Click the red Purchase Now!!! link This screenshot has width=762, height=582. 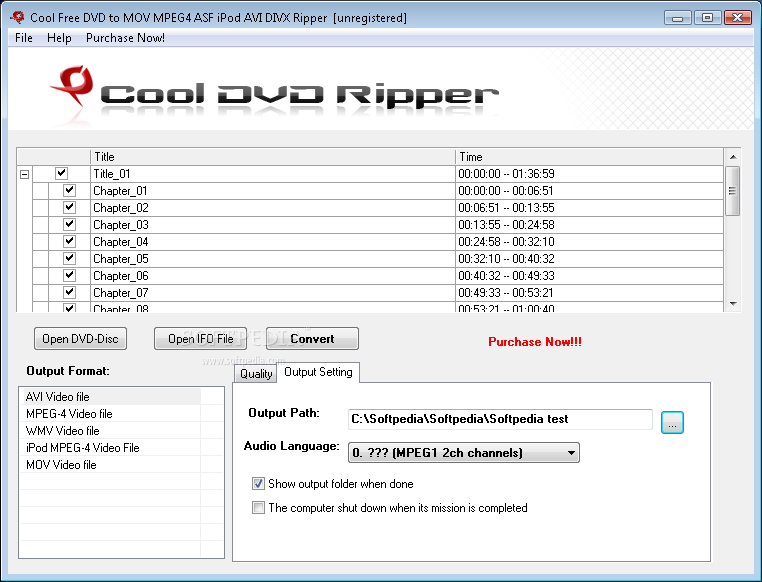[535, 342]
